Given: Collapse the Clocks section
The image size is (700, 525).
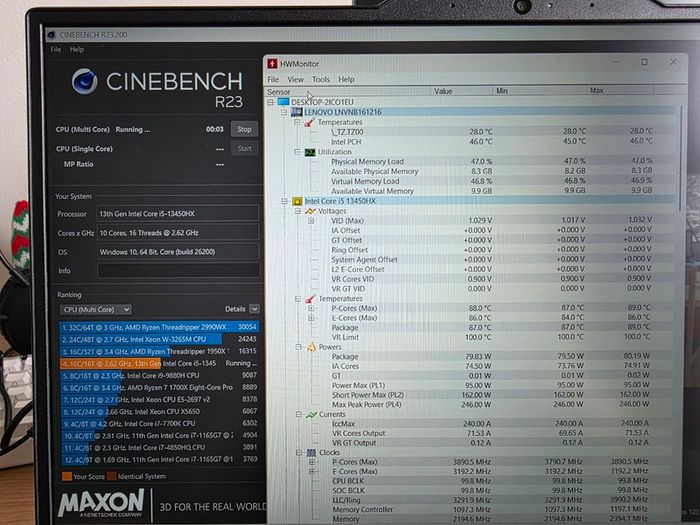Looking at the screenshot, I should (x=299, y=453).
